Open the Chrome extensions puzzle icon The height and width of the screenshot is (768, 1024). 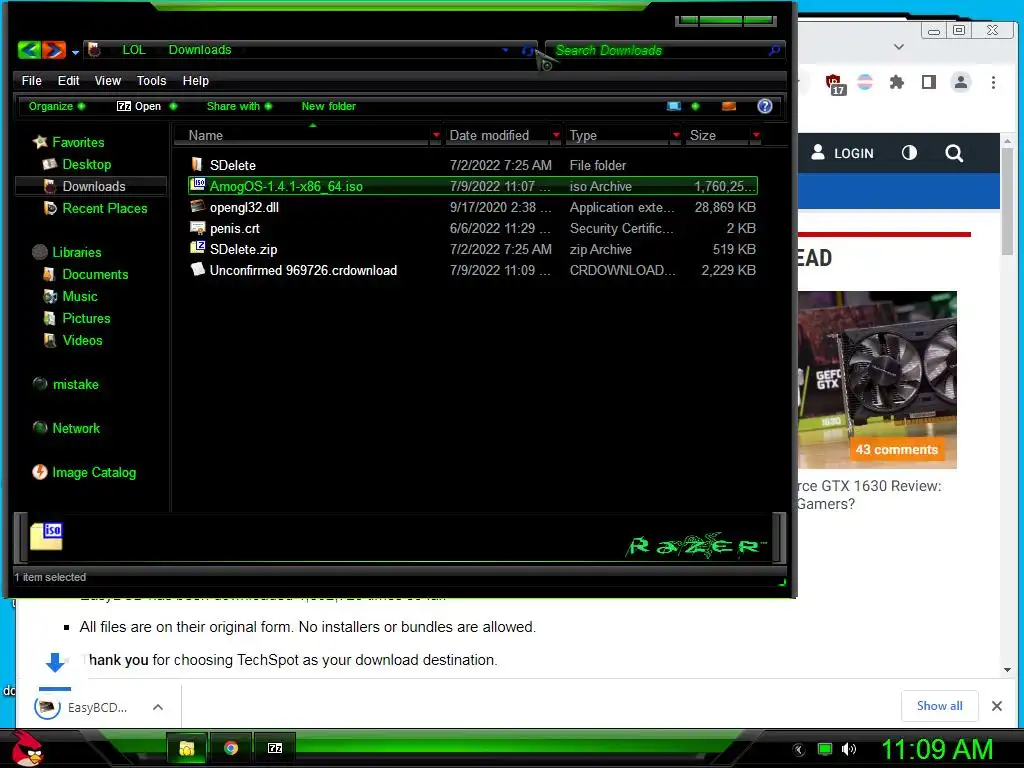[x=897, y=82]
